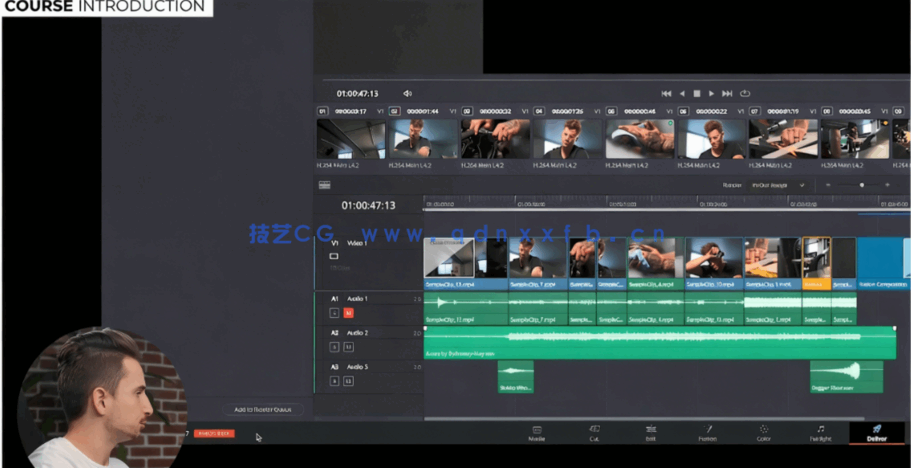Image resolution: width=911 pixels, height=468 pixels.
Task: Play the timeline forward
Action: coord(711,93)
